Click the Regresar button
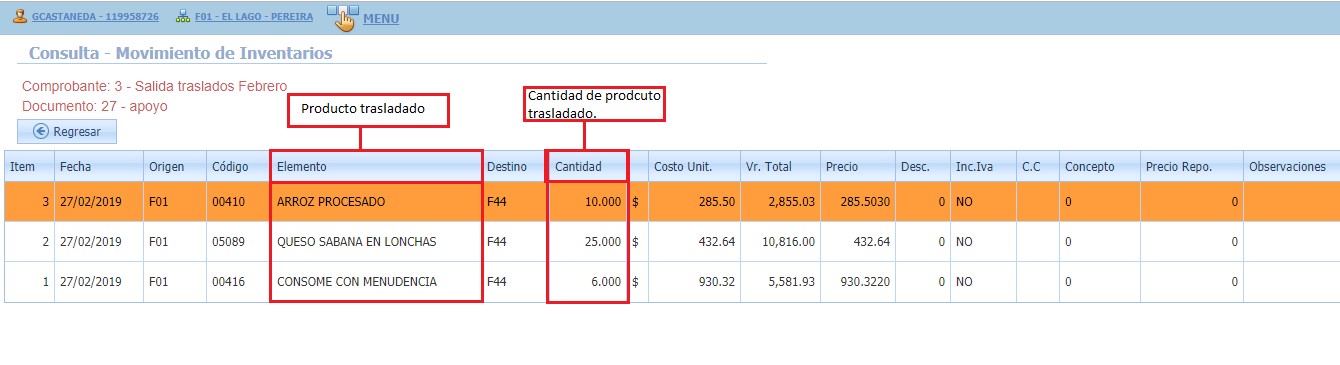 67,131
